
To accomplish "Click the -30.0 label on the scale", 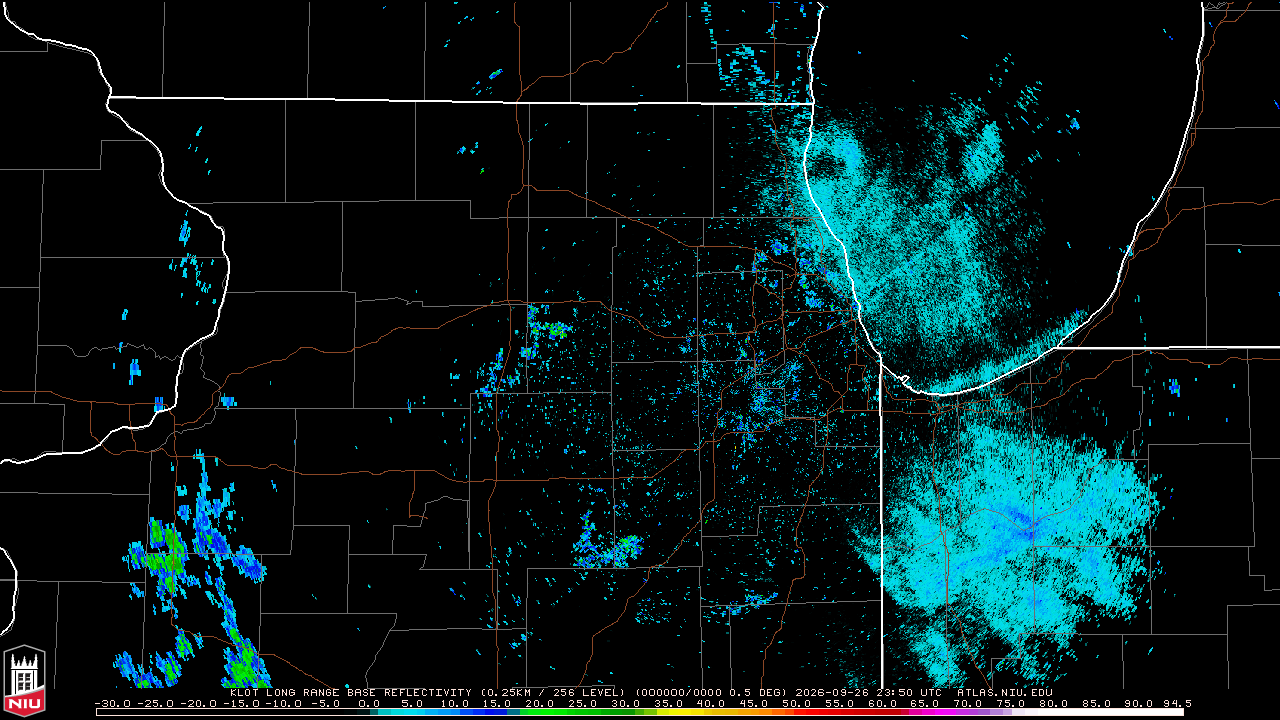I will pos(110,703).
